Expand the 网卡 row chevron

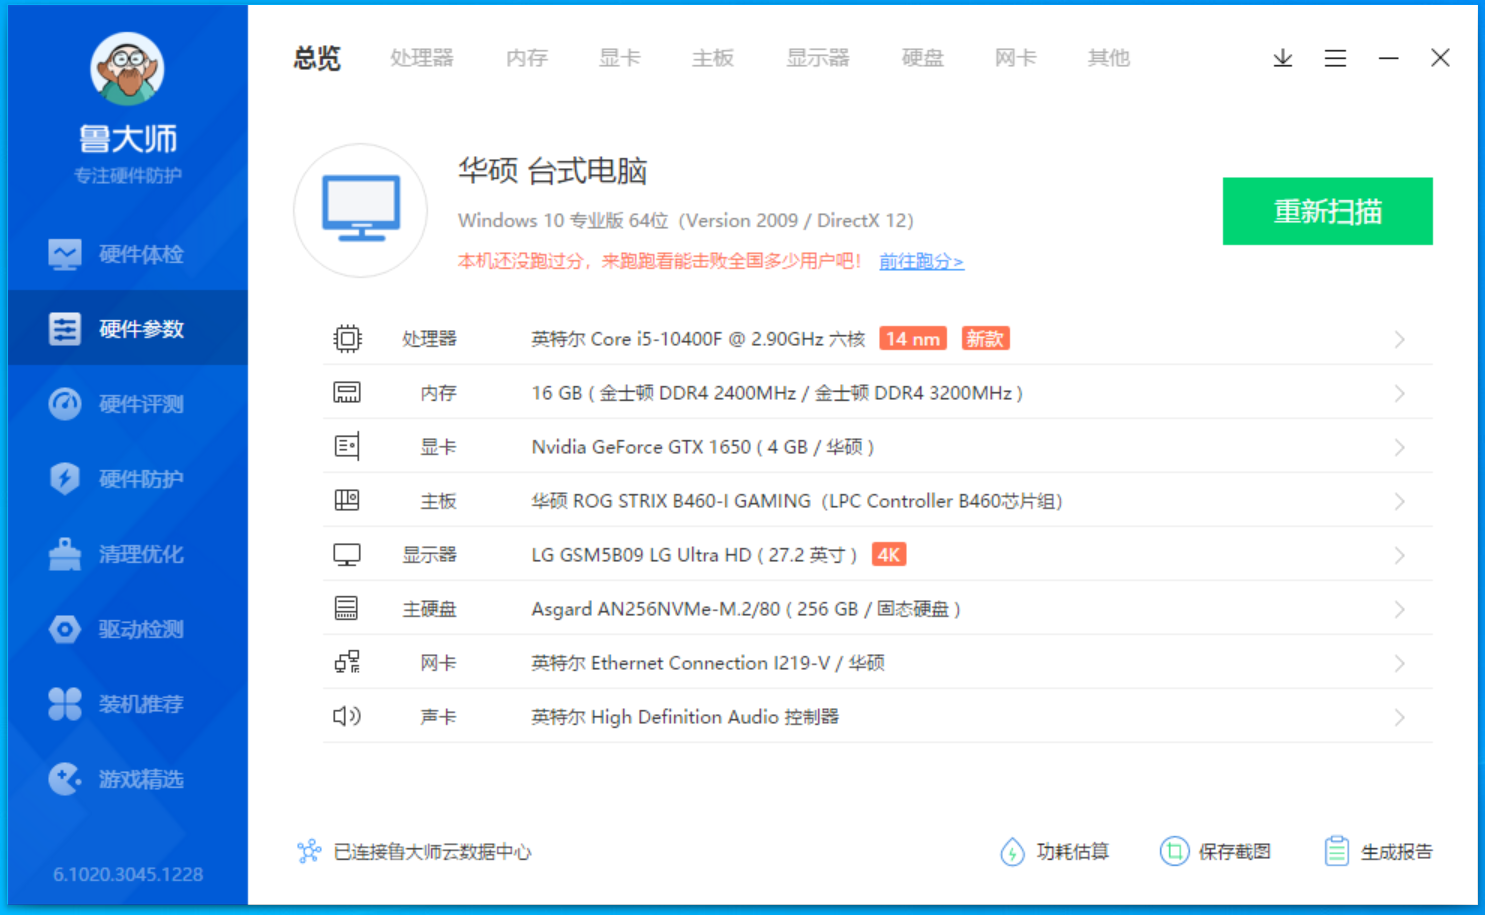pos(1400,664)
